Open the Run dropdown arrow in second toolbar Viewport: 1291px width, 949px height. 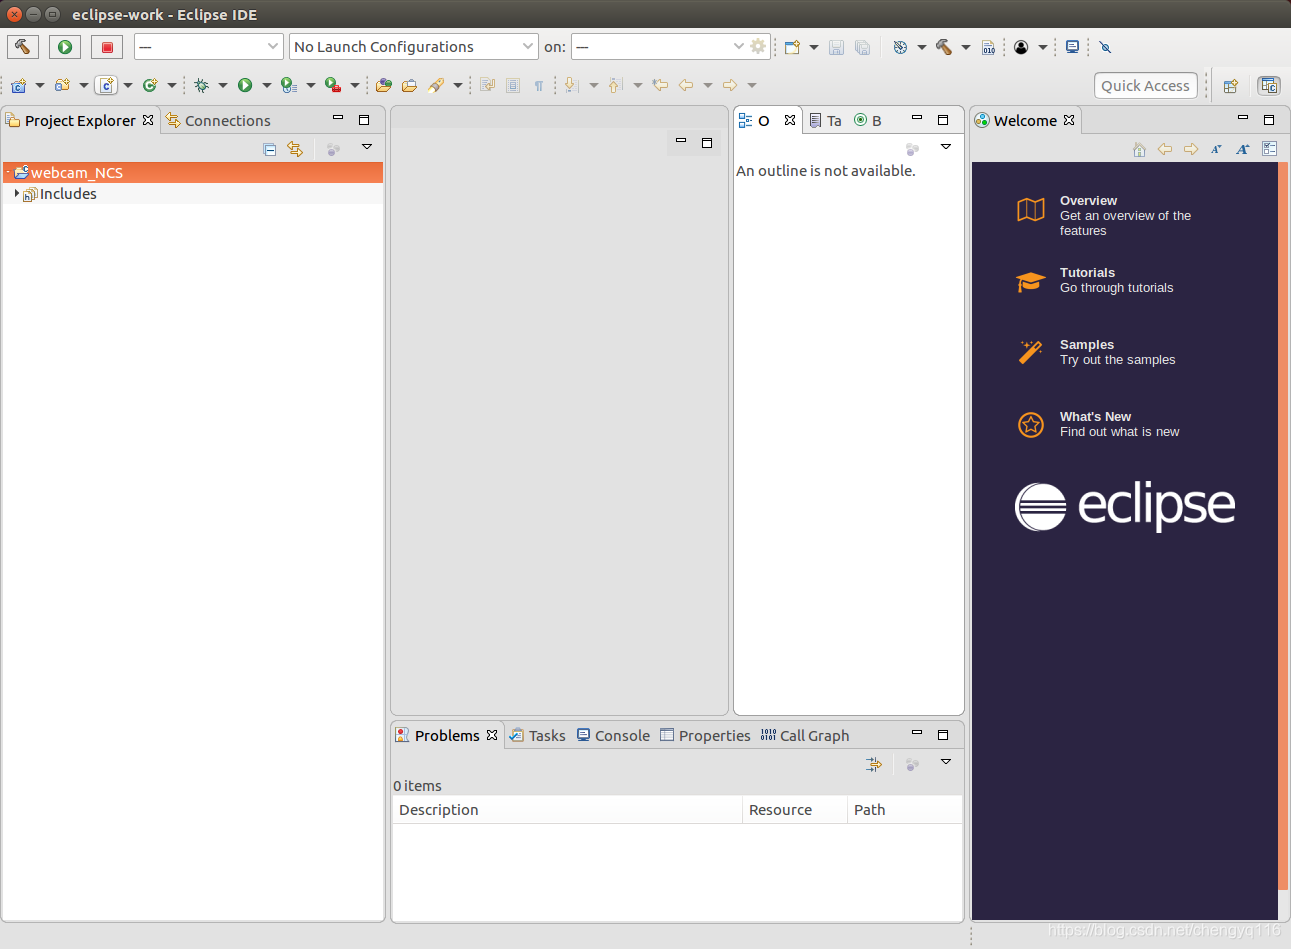[x=267, y=85]
